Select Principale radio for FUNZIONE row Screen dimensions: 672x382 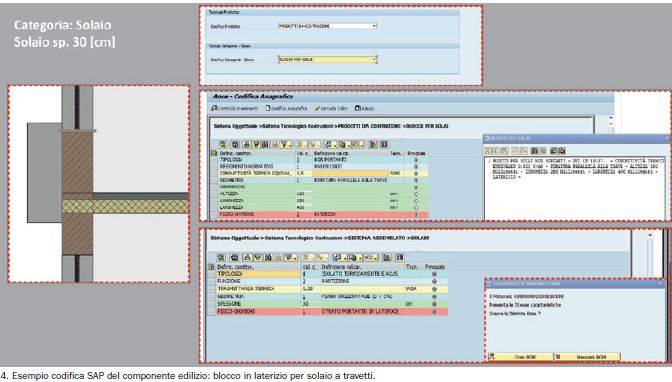(434, 281)
